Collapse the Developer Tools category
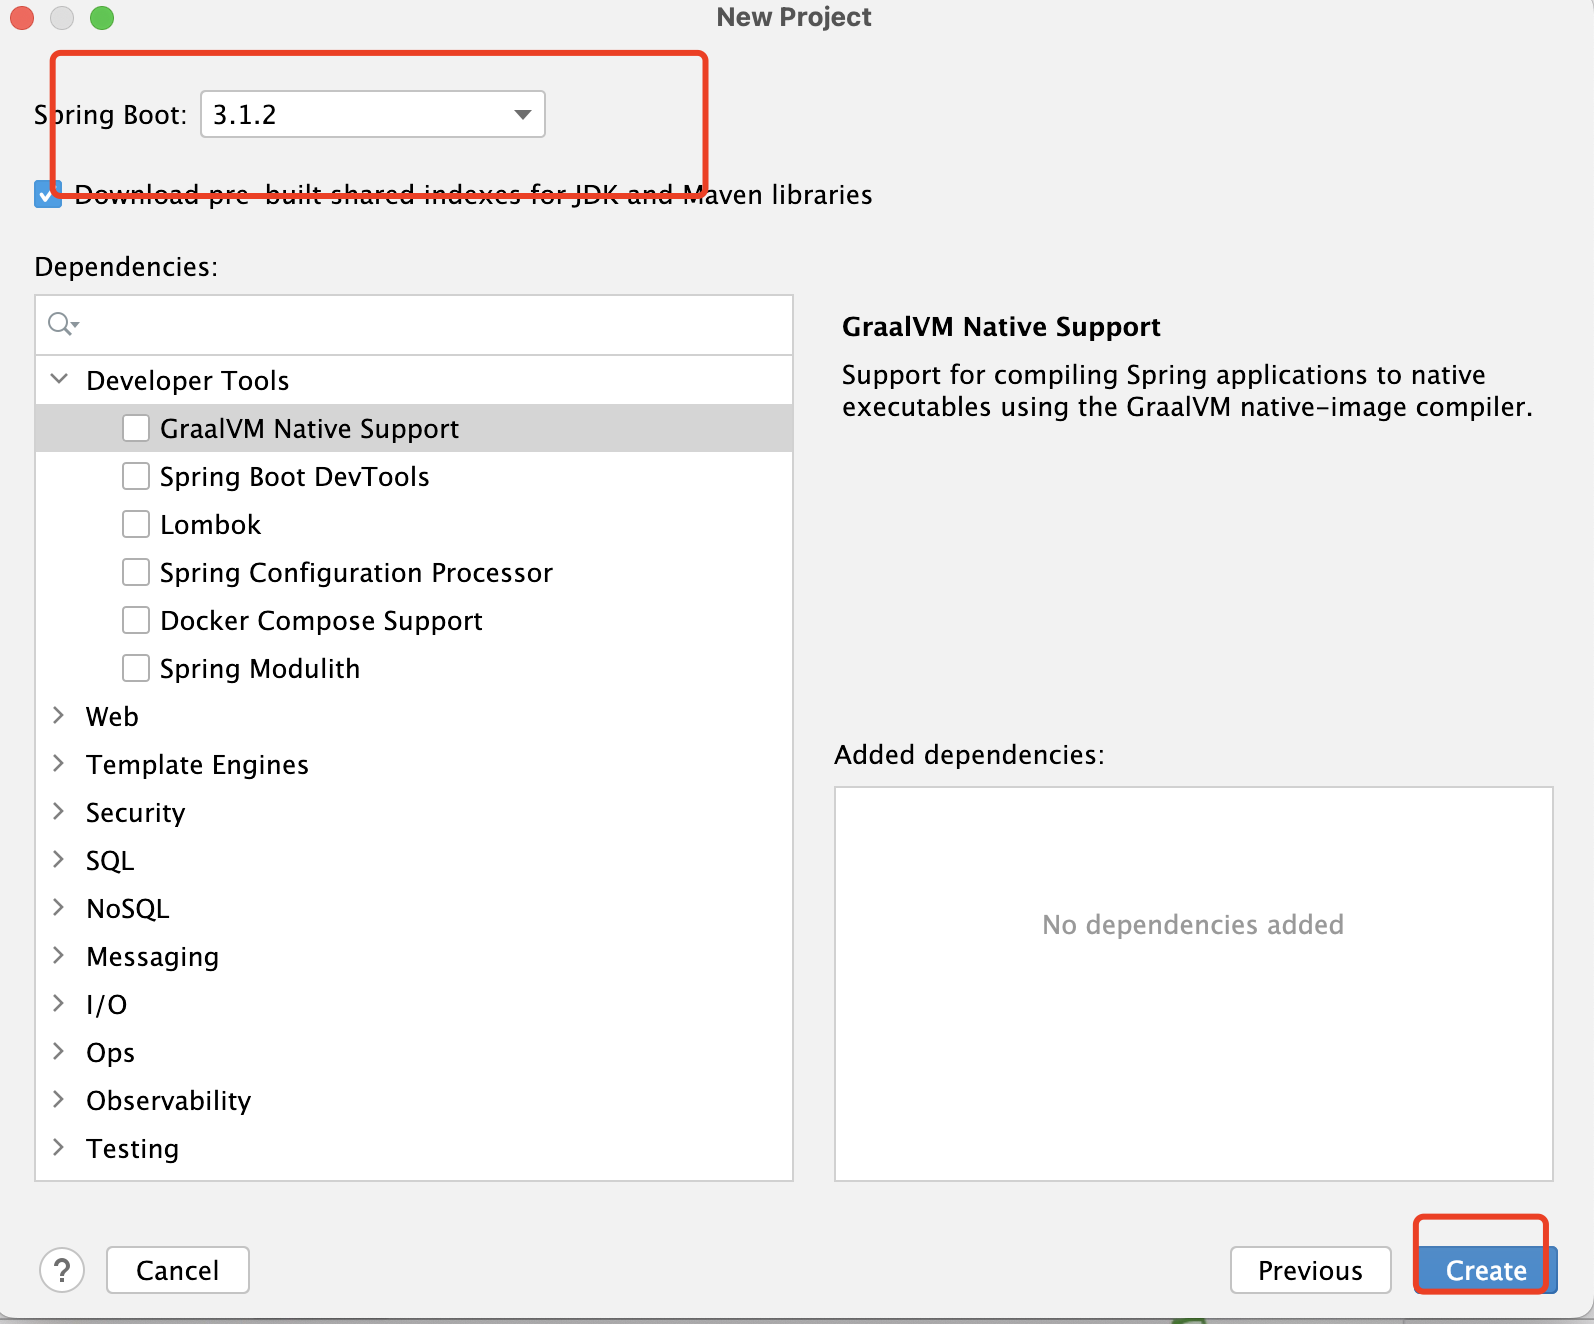Screen dimensions: 1594x1324 click(59, 379)
